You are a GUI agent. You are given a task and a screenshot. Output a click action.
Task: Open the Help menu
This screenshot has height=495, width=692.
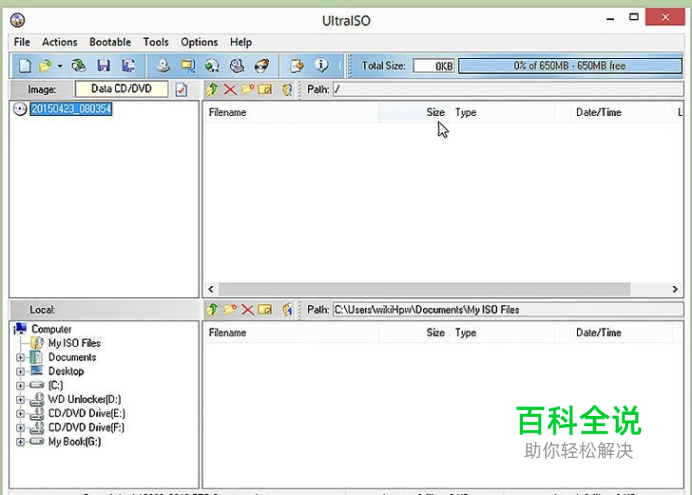pyautogui.click(x=241, y=42)
